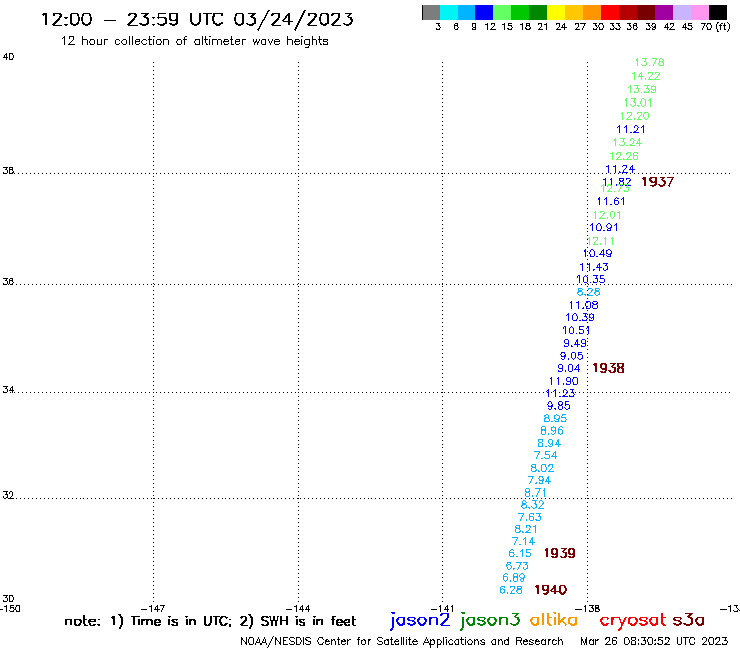Click the 1938 pass time label
The height and width of the screenshot is (650, 740).
608,368
